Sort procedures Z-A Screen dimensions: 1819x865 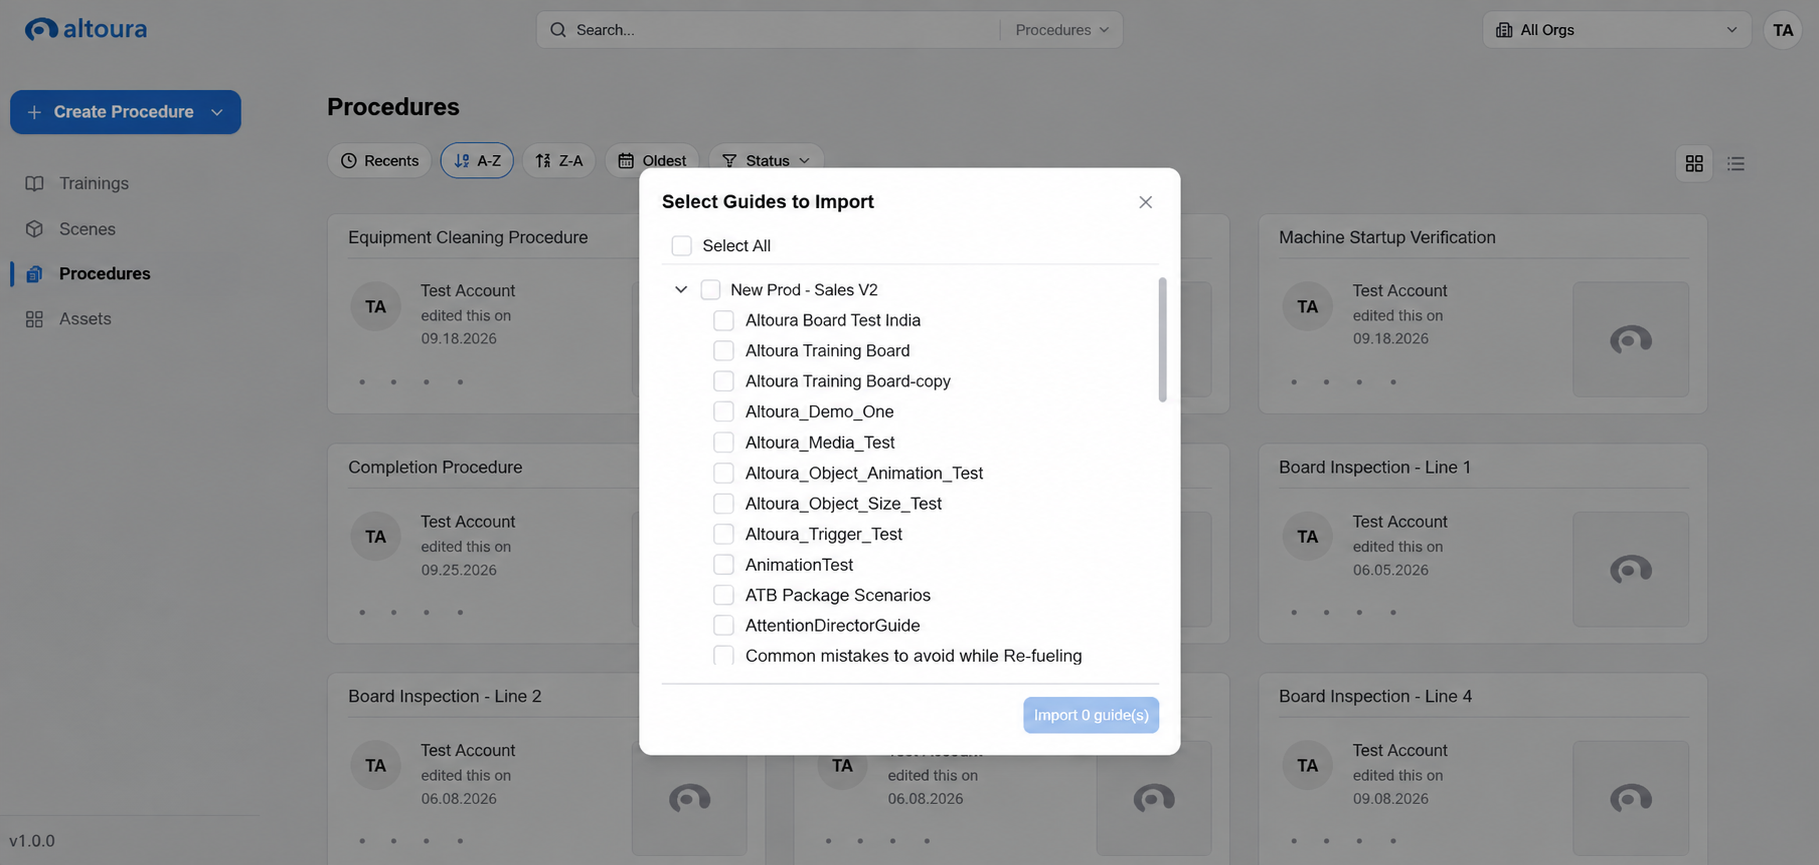(x=559, y=161)
